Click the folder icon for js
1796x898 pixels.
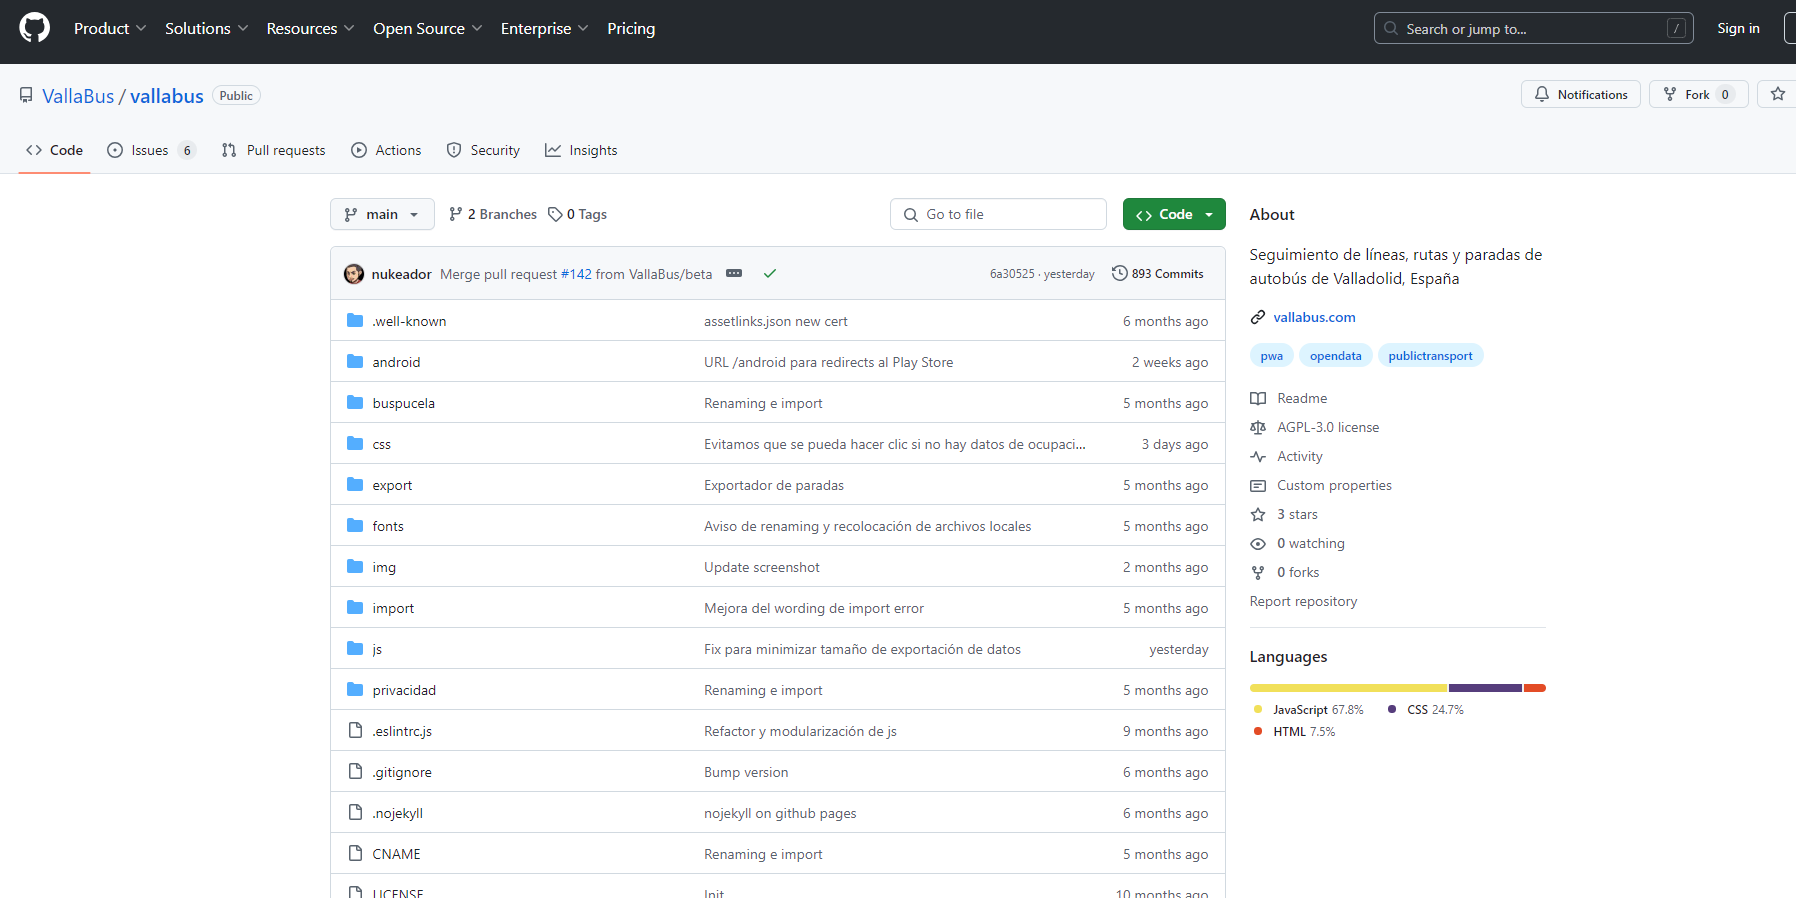pyautogui.click(x=355, y=648)
